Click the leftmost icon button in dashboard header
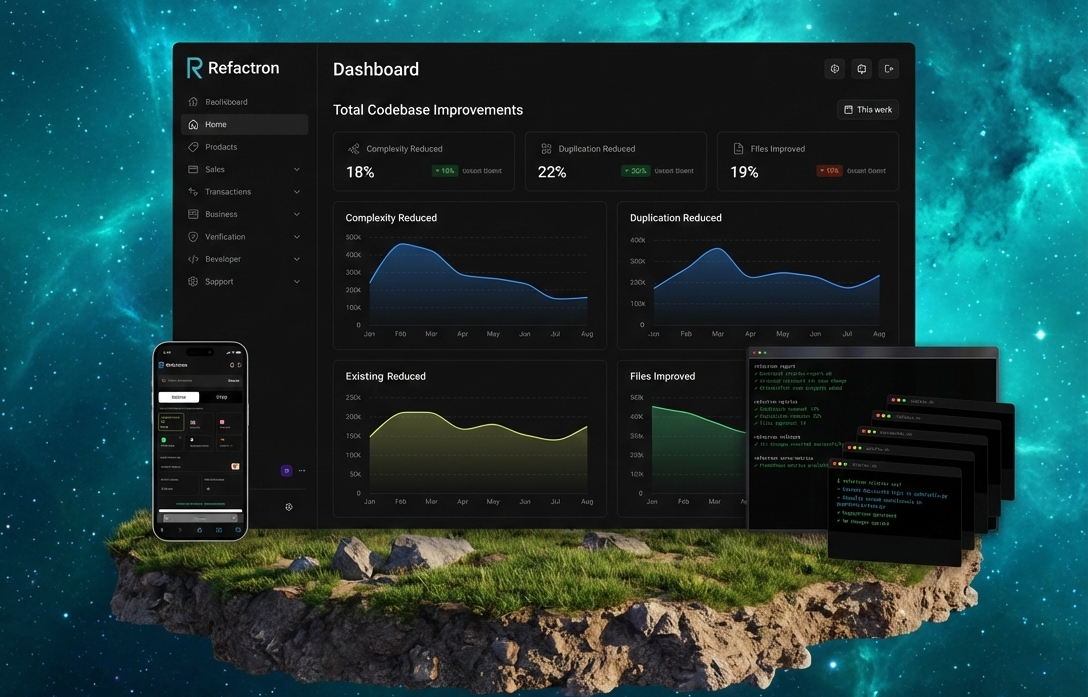 coord(834,69)
